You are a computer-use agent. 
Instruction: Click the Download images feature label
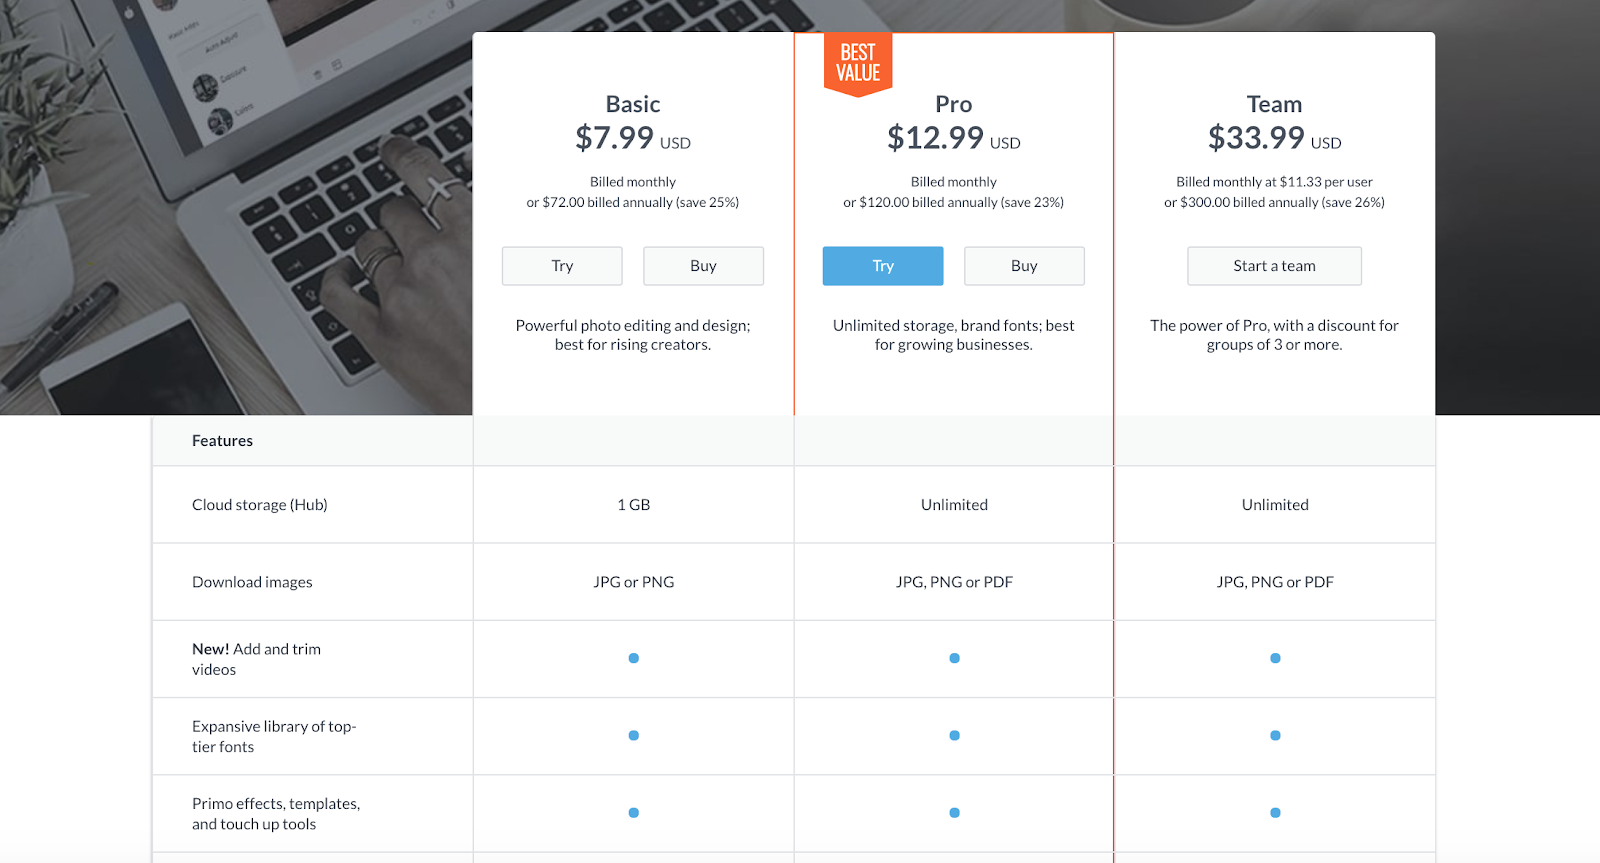[x=252, y=582]
